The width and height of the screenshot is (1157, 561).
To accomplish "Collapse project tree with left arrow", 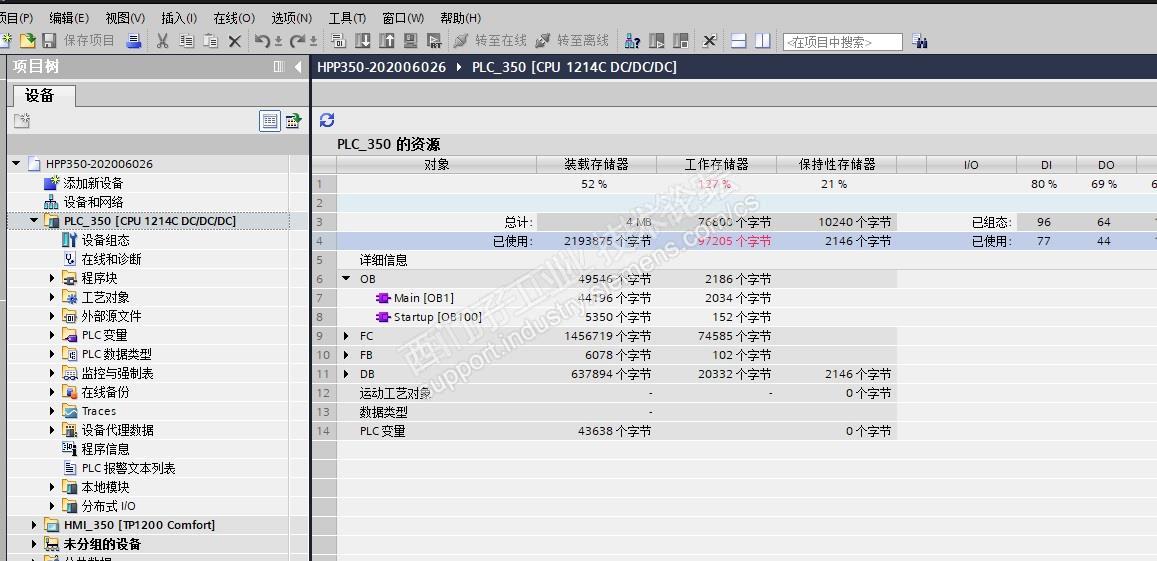I will click(x=298, y=67).
